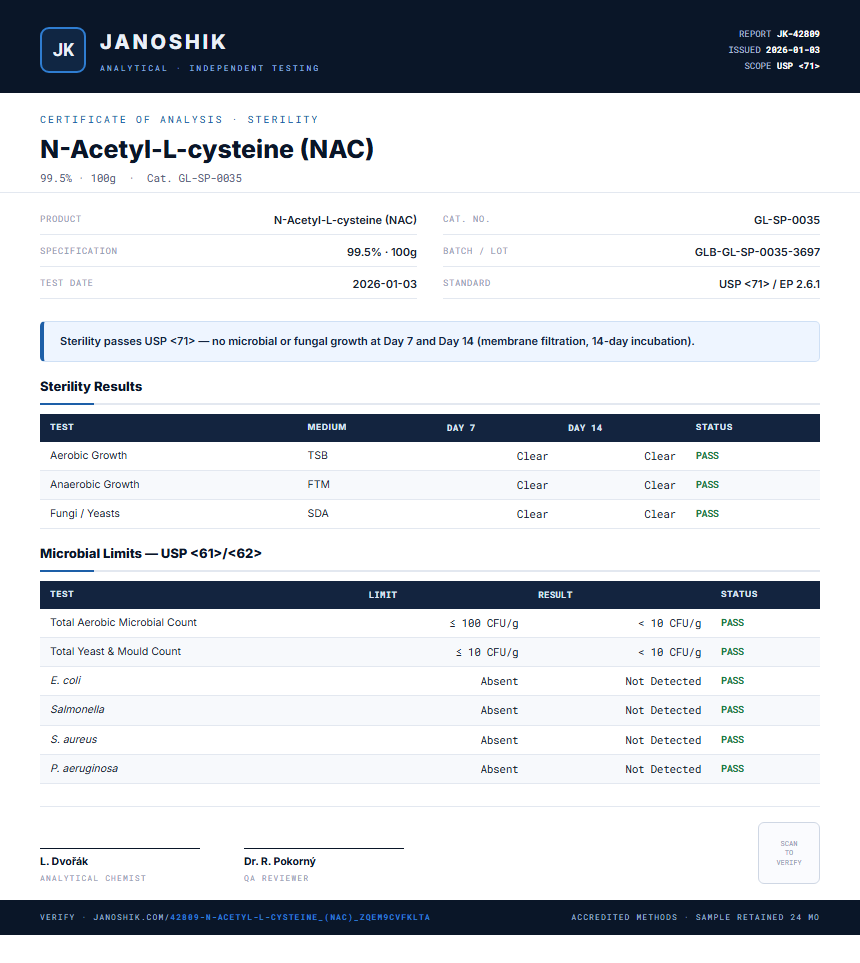This screenshot has height=963, width=860.
Task: Click the DAY 14 column header
Action: click(585, 427)
